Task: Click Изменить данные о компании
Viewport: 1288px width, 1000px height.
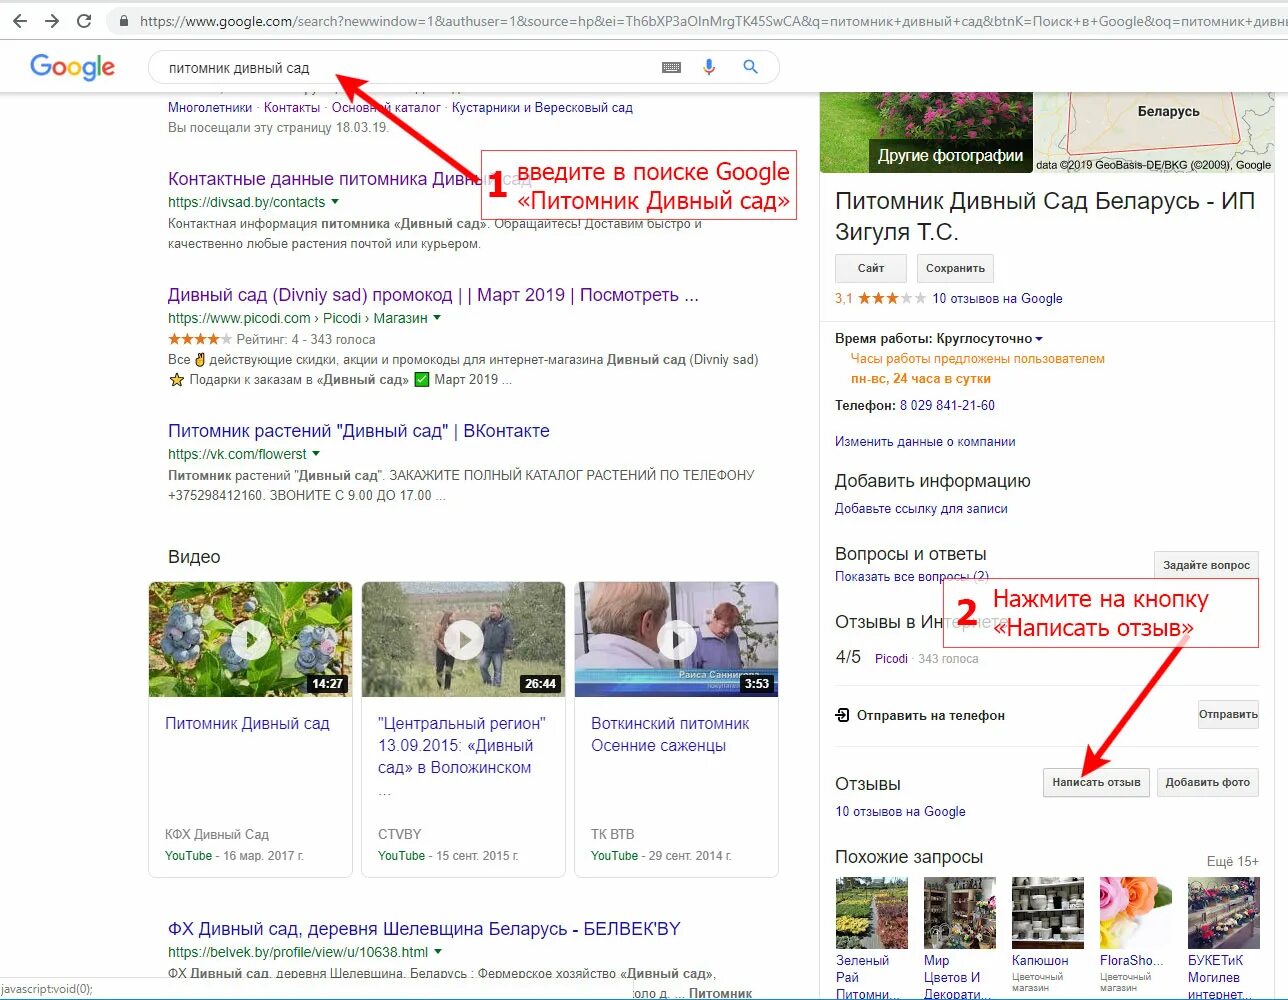Action: tap(925, 441)
